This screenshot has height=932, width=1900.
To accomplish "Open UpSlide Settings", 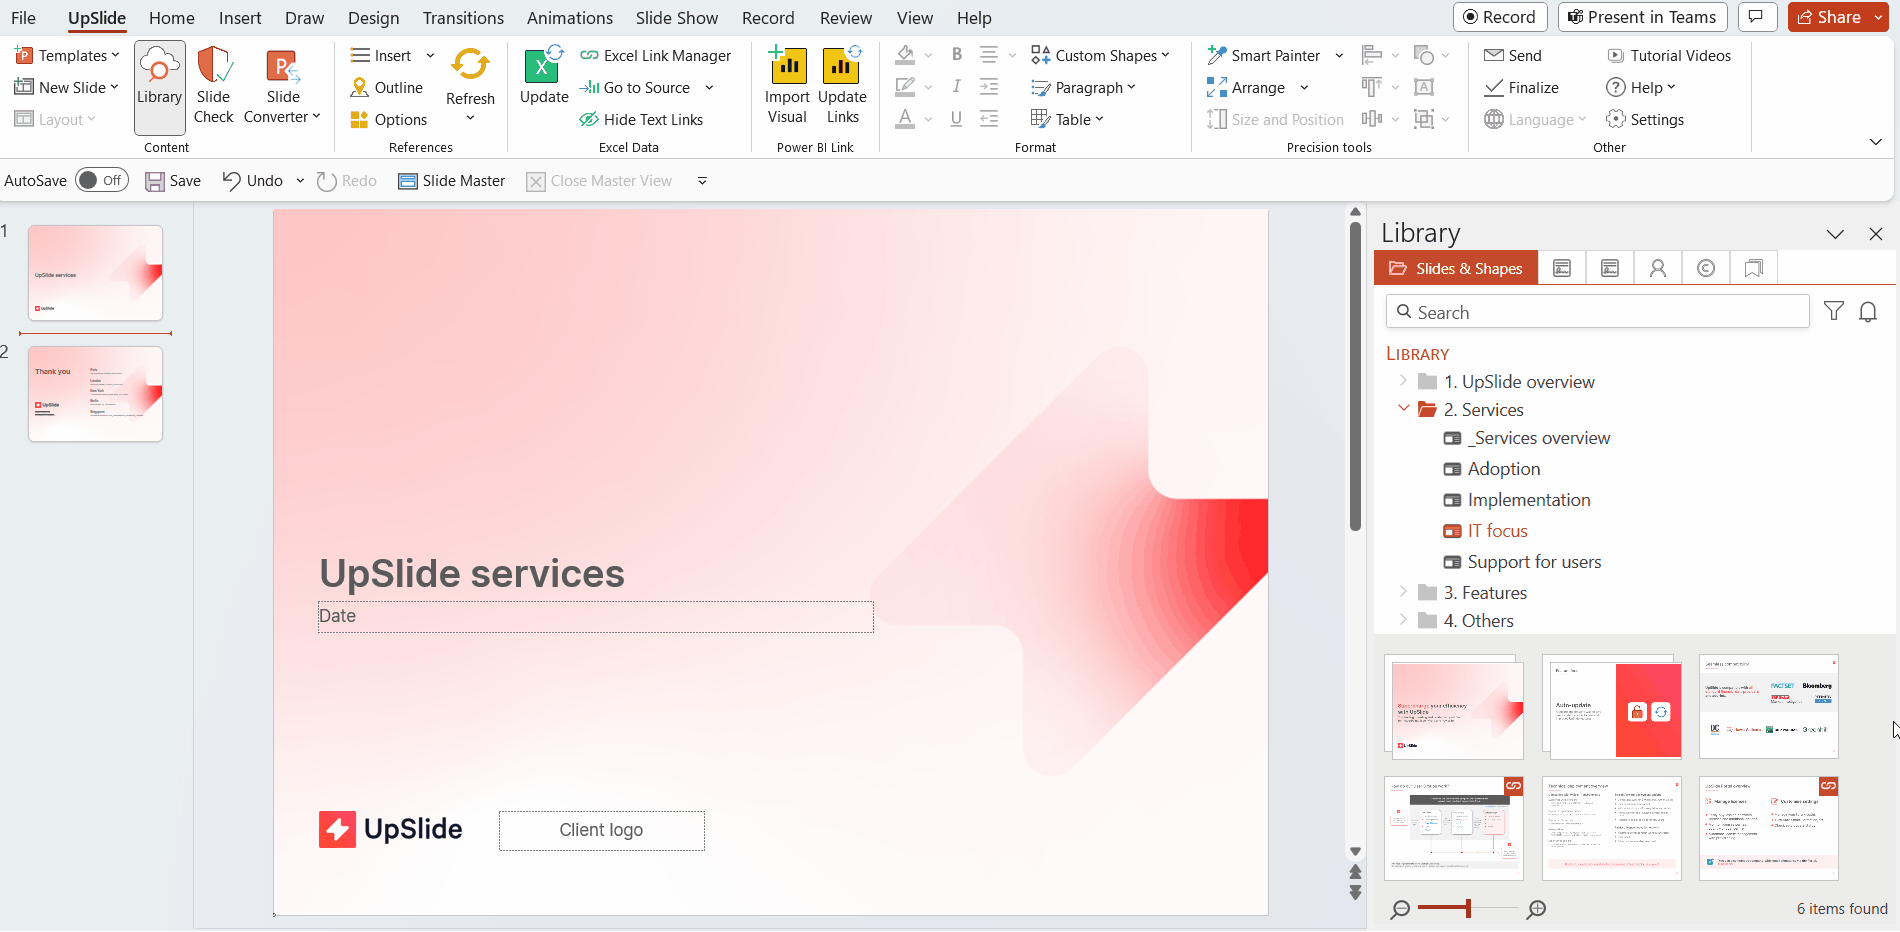I will point(1645,120).
